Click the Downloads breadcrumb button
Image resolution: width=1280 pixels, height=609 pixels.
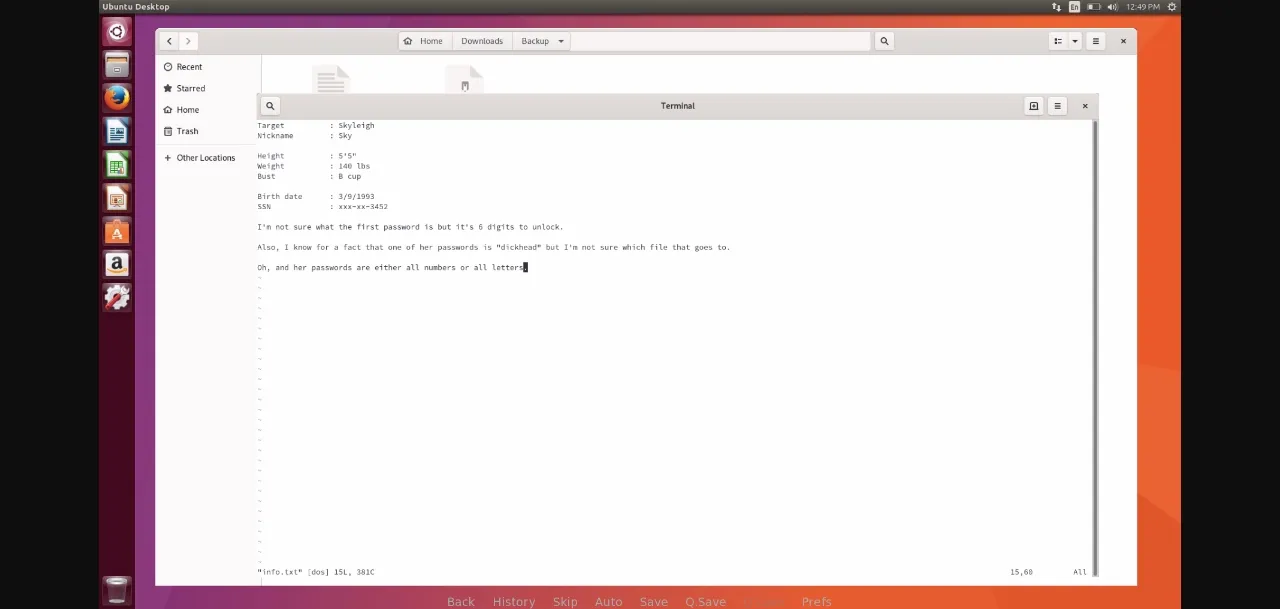(482, 41)
